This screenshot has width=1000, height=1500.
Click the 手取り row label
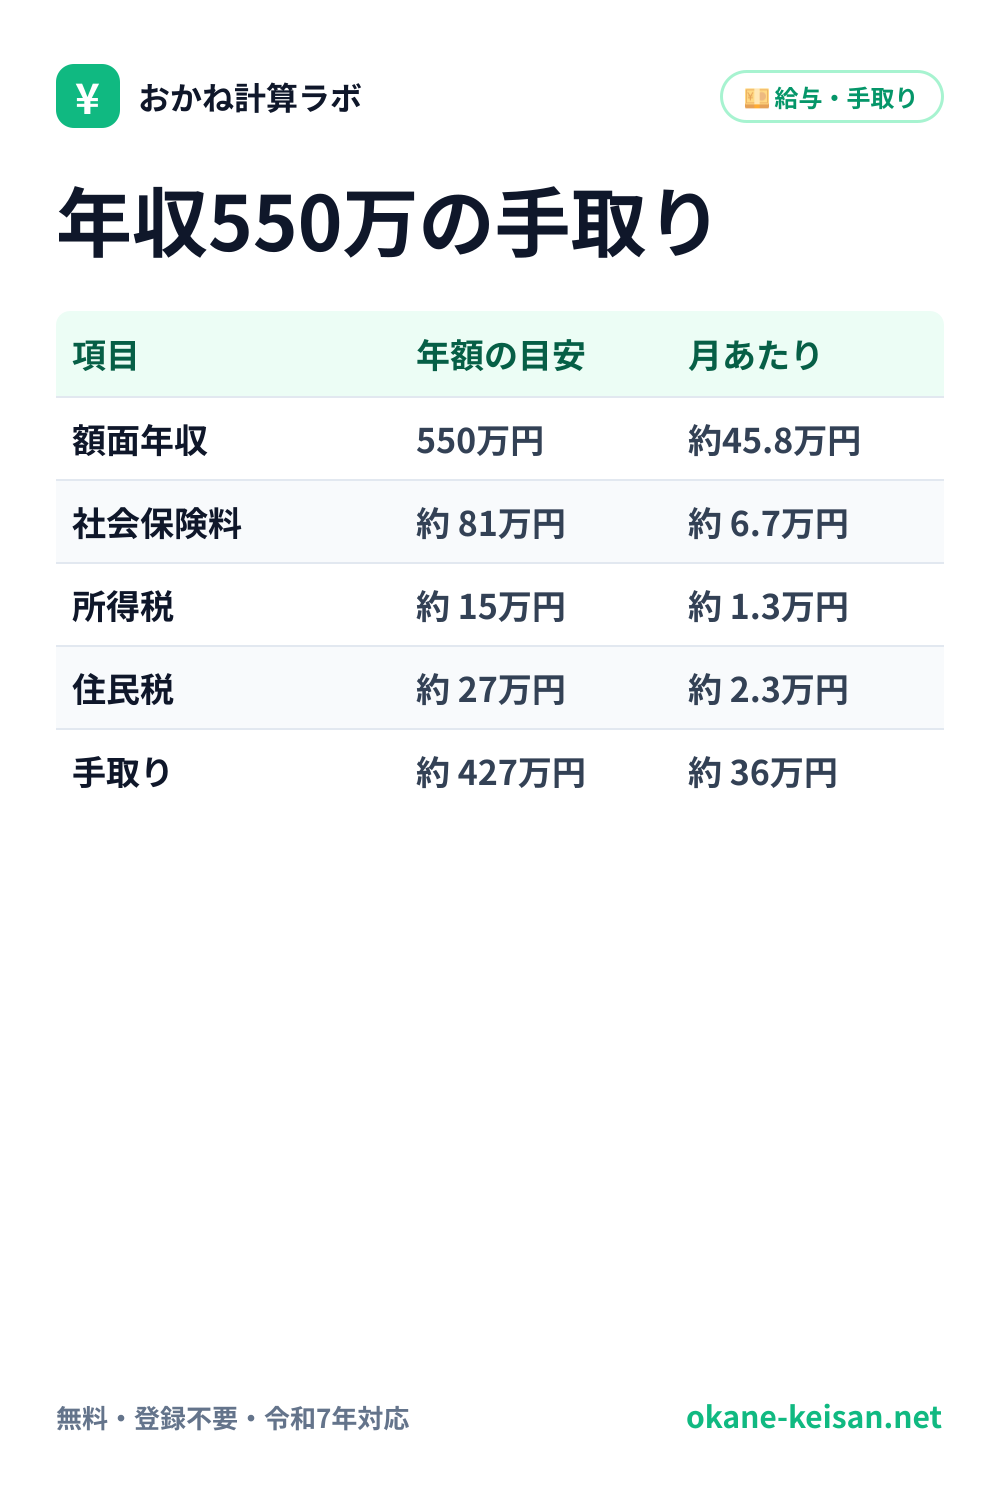[x=122, y=772]
